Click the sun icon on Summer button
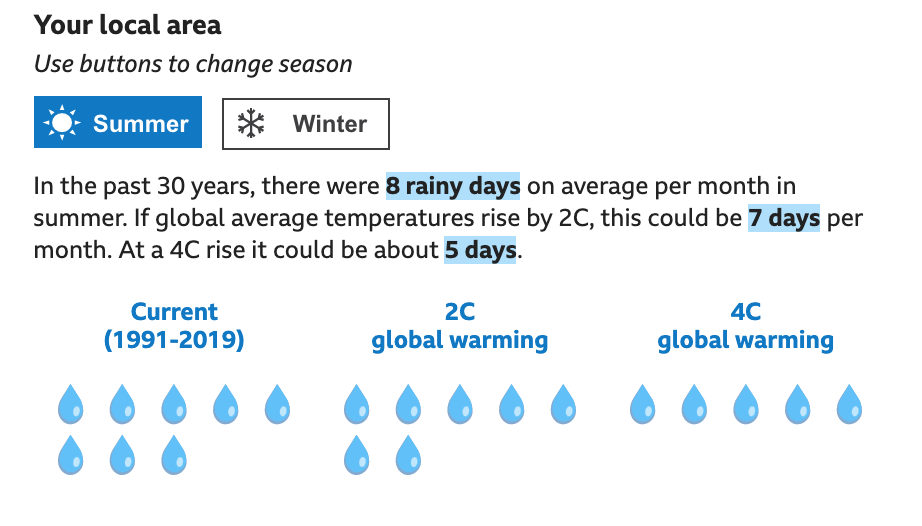This screenshot has height=526, width=922. [x=62, y=124]
